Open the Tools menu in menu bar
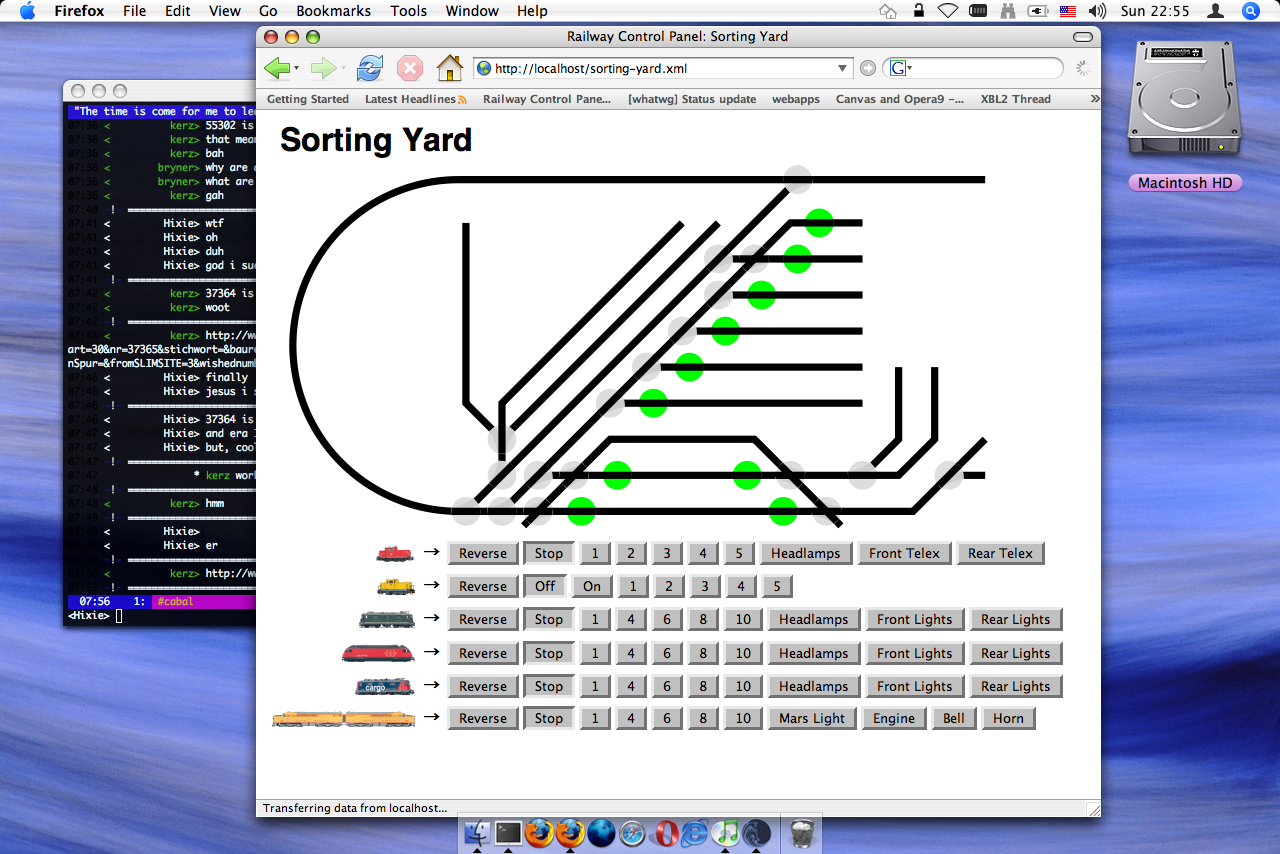This screenshot has width=1280, height=854. [x=408, y=11]
